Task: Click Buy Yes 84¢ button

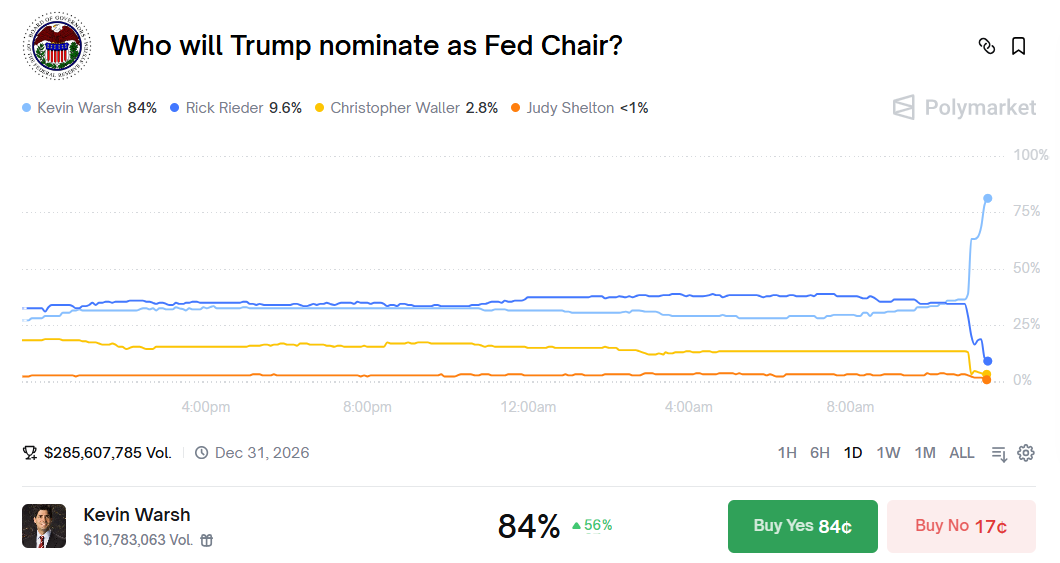Action: 802,526
